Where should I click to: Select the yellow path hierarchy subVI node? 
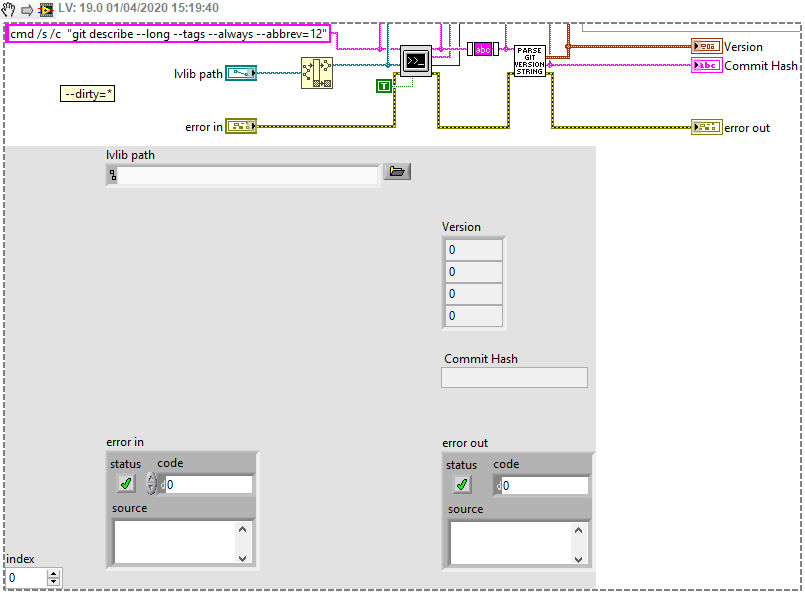(x=317, y=73)
